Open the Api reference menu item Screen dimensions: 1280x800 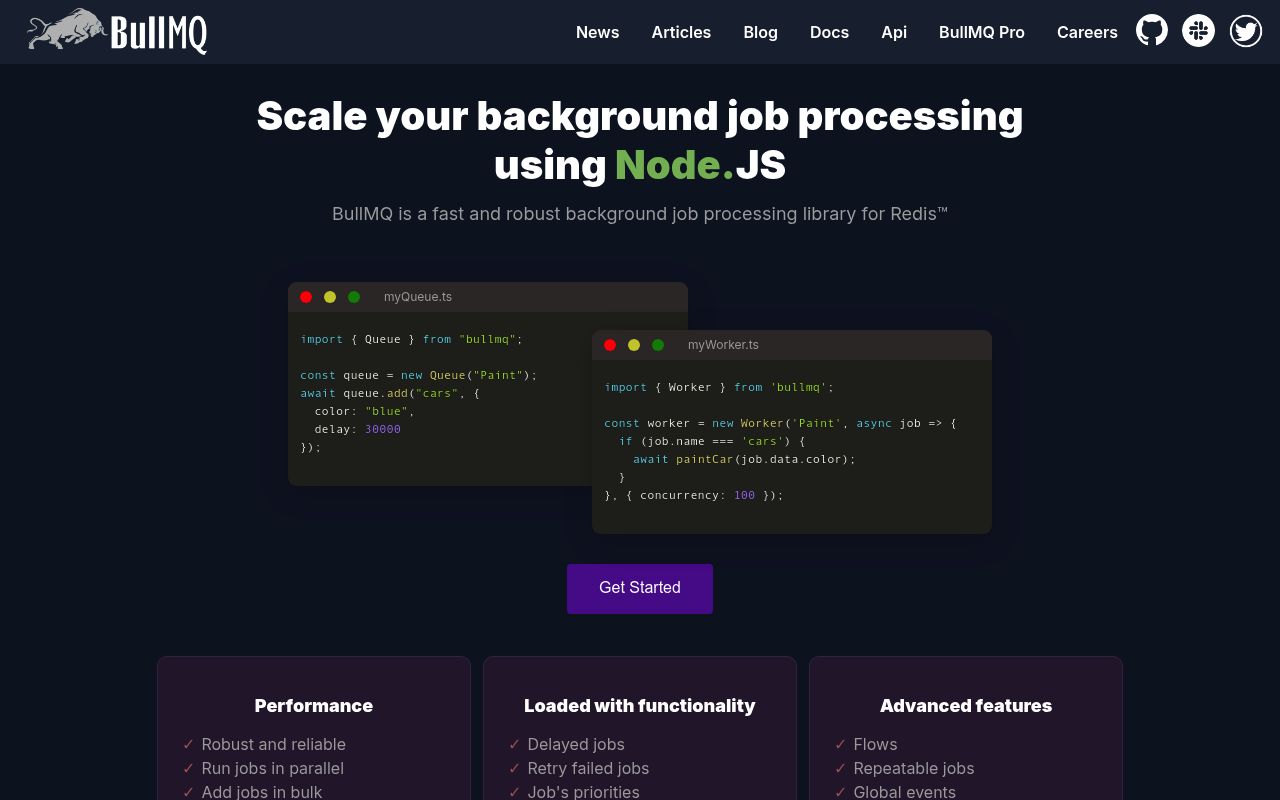(x=894, y=32)
